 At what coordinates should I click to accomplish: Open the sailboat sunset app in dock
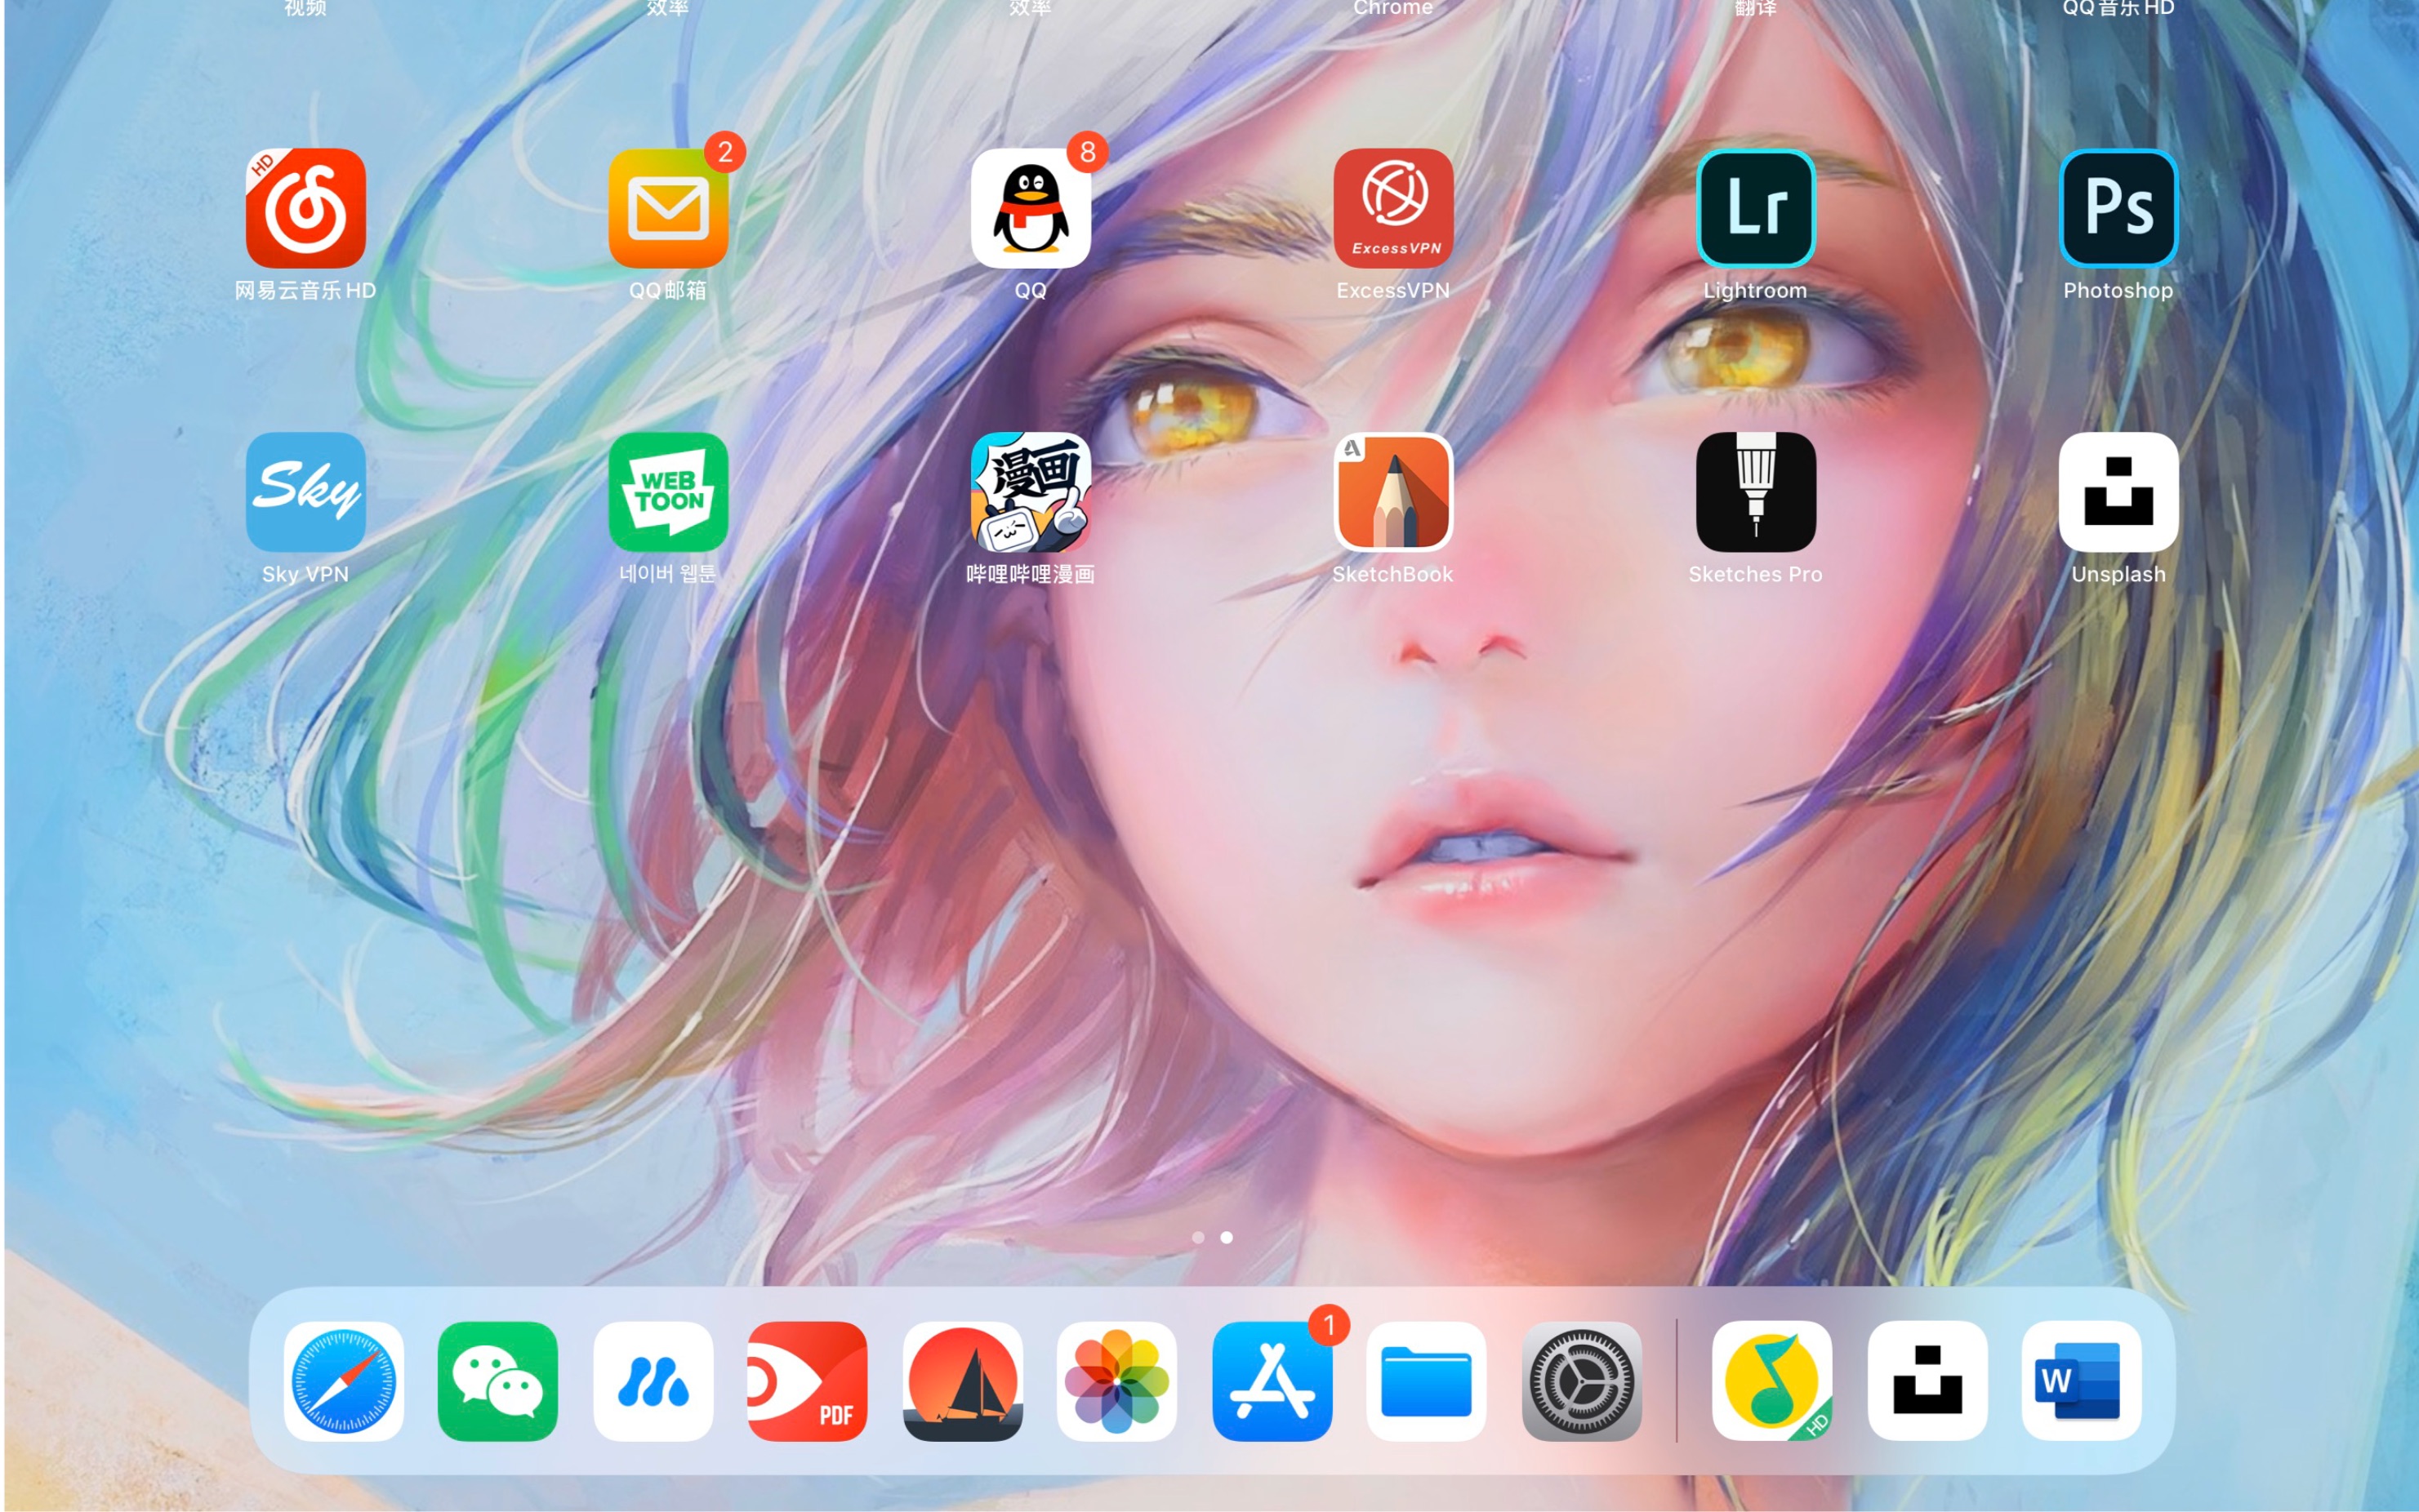962,1381
